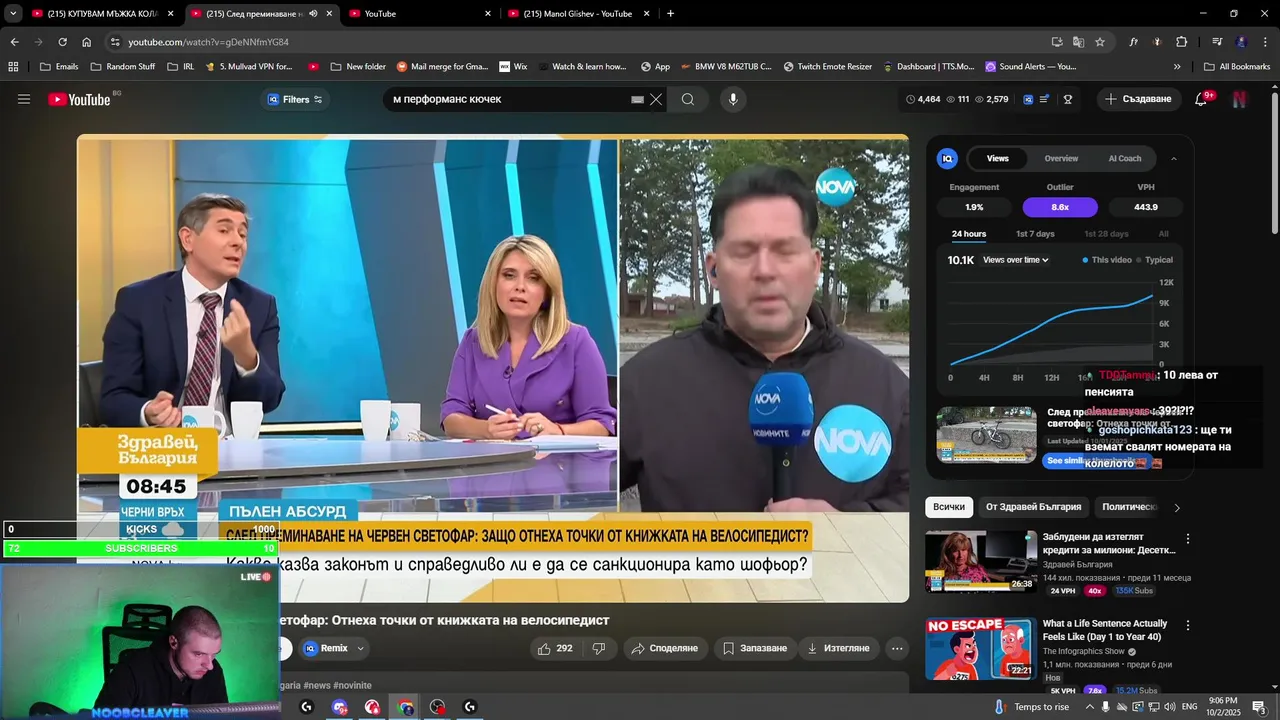Open the account avatar menu
Screen dimensions: 1280x720
(x=1239, y=99)
